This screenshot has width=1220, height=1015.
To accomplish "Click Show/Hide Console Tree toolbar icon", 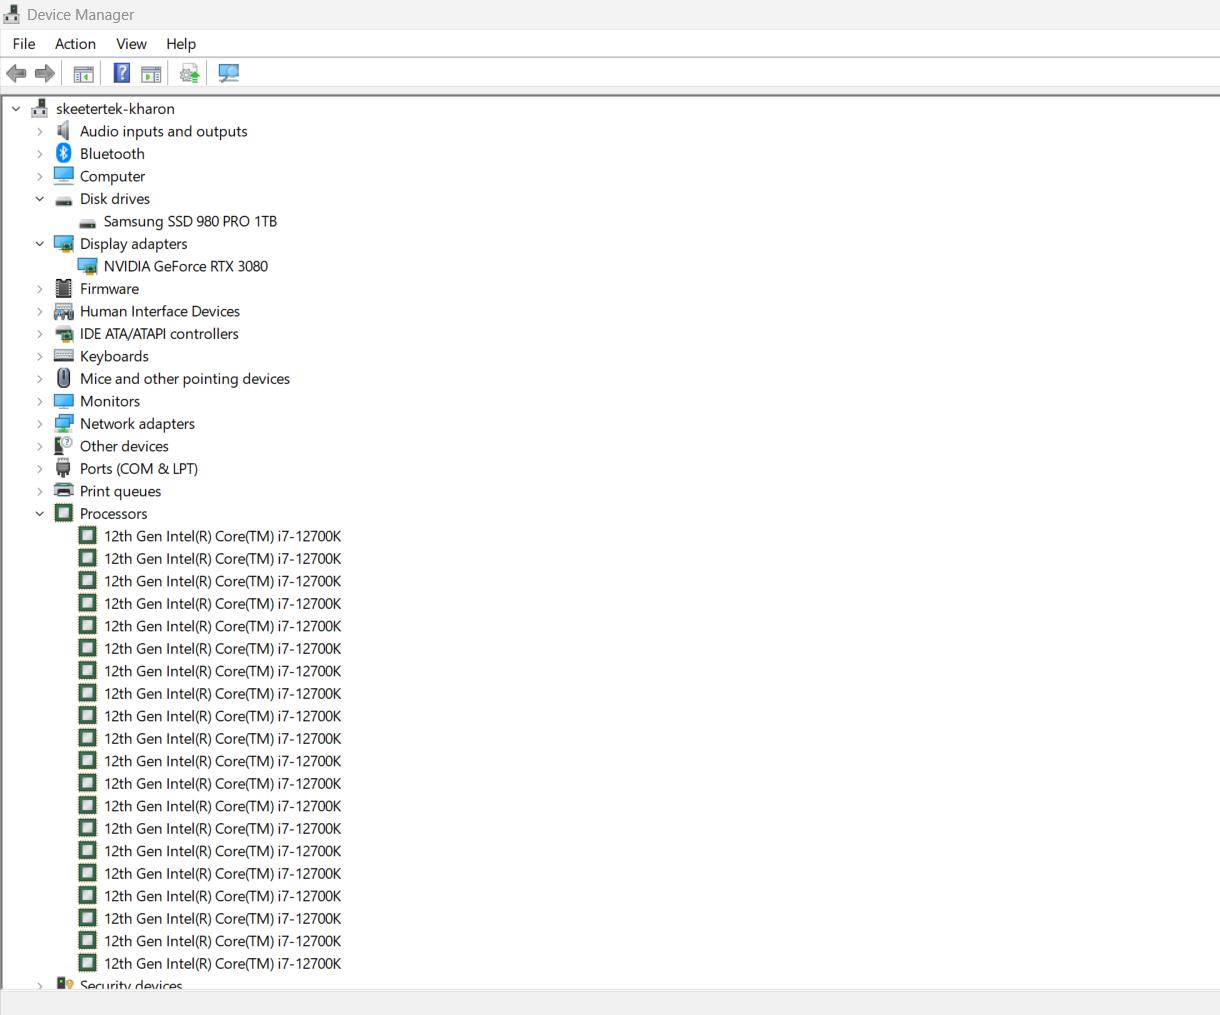I will point(84,73).
